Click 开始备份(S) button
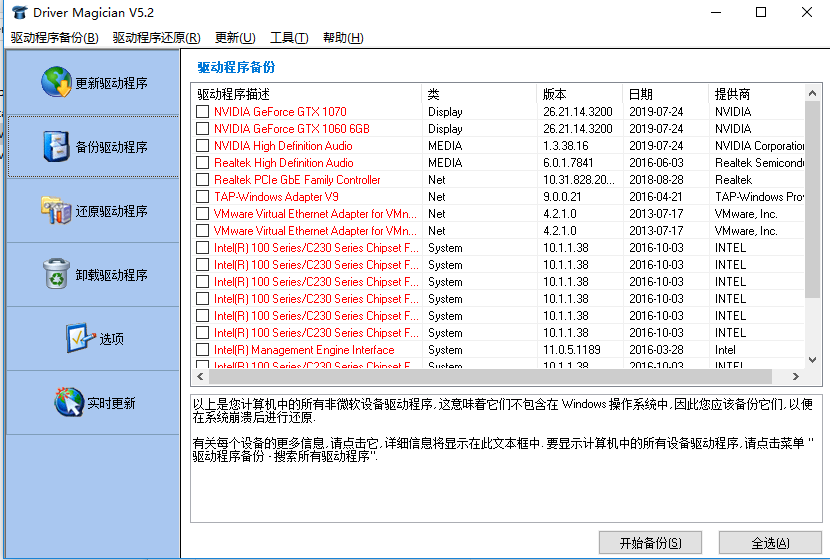The image size is (830, 560). coord(651,543)
